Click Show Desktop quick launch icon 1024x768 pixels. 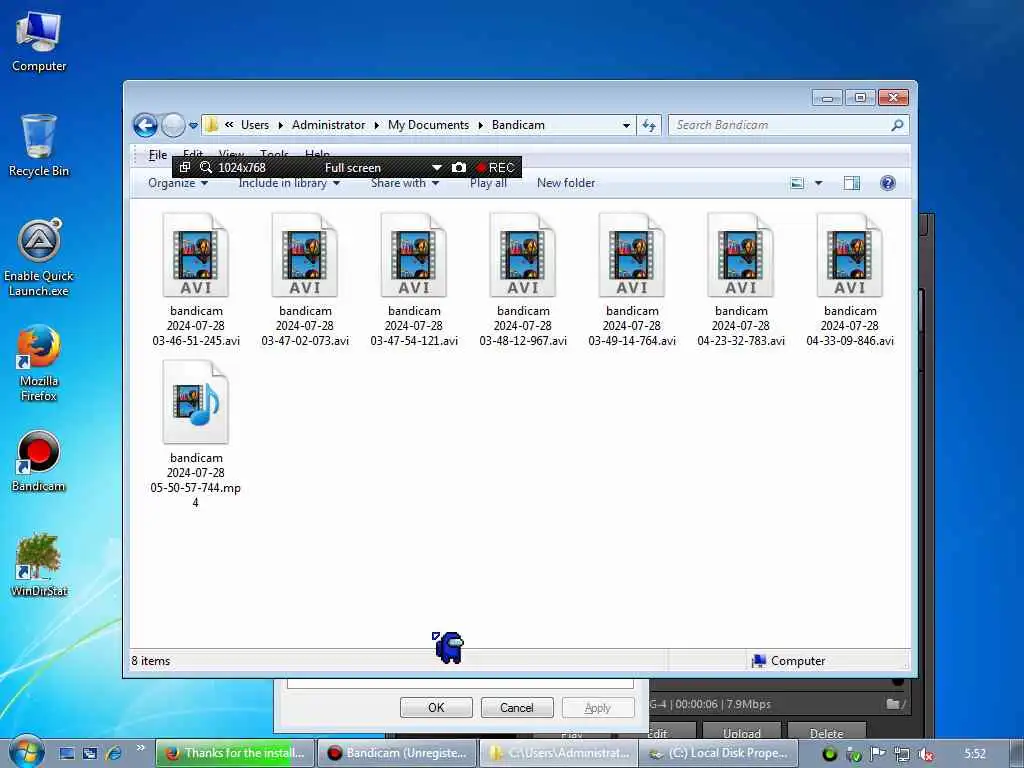[x=67, y=754]
